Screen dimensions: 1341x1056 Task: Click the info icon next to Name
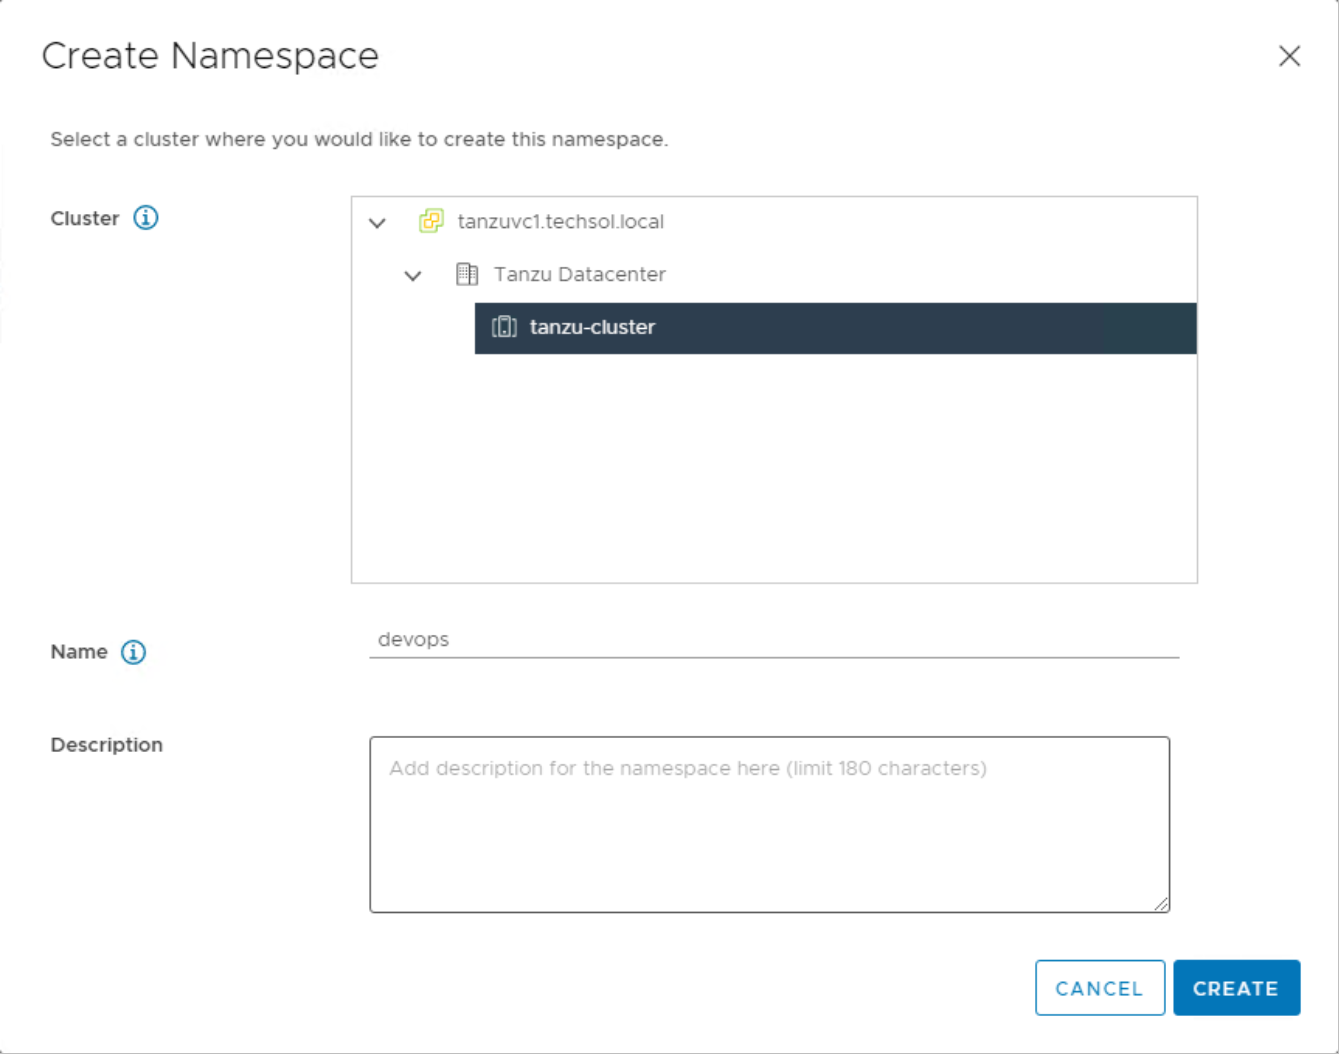pyautogui.click(x=133, y=652)
